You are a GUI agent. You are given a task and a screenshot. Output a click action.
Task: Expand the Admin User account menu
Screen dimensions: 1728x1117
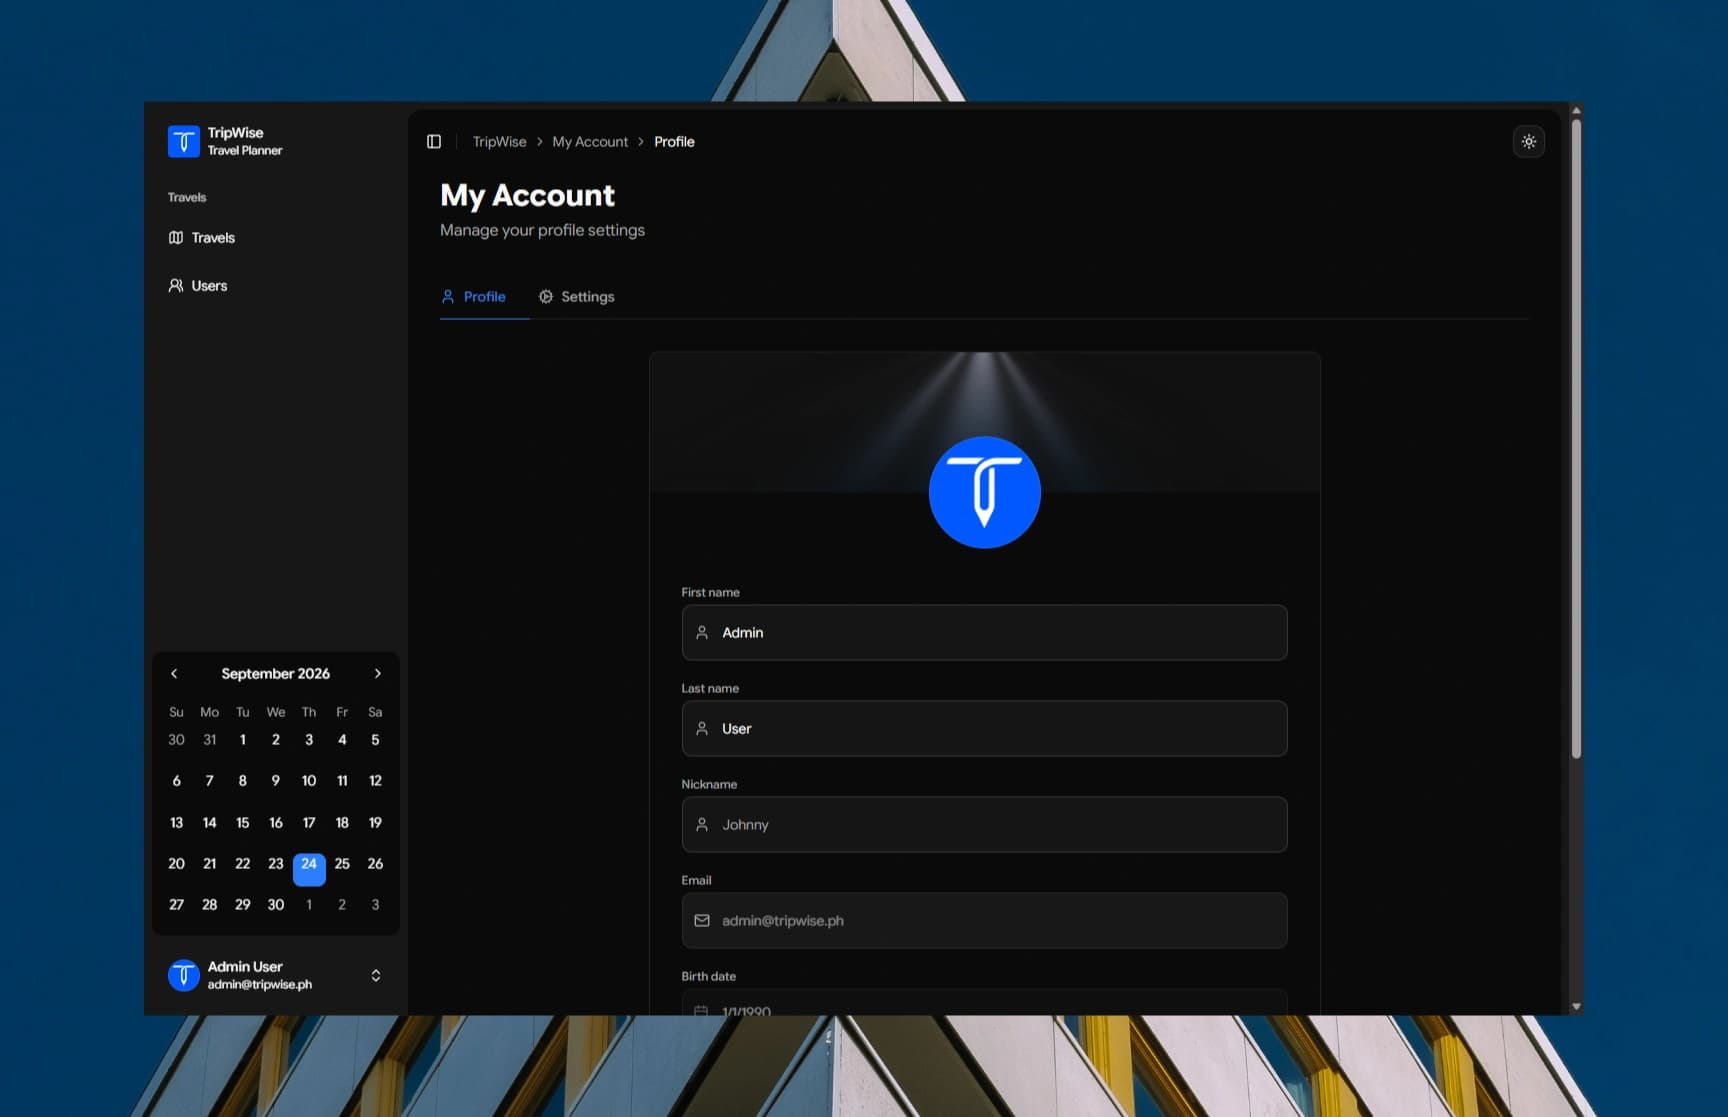376,976
